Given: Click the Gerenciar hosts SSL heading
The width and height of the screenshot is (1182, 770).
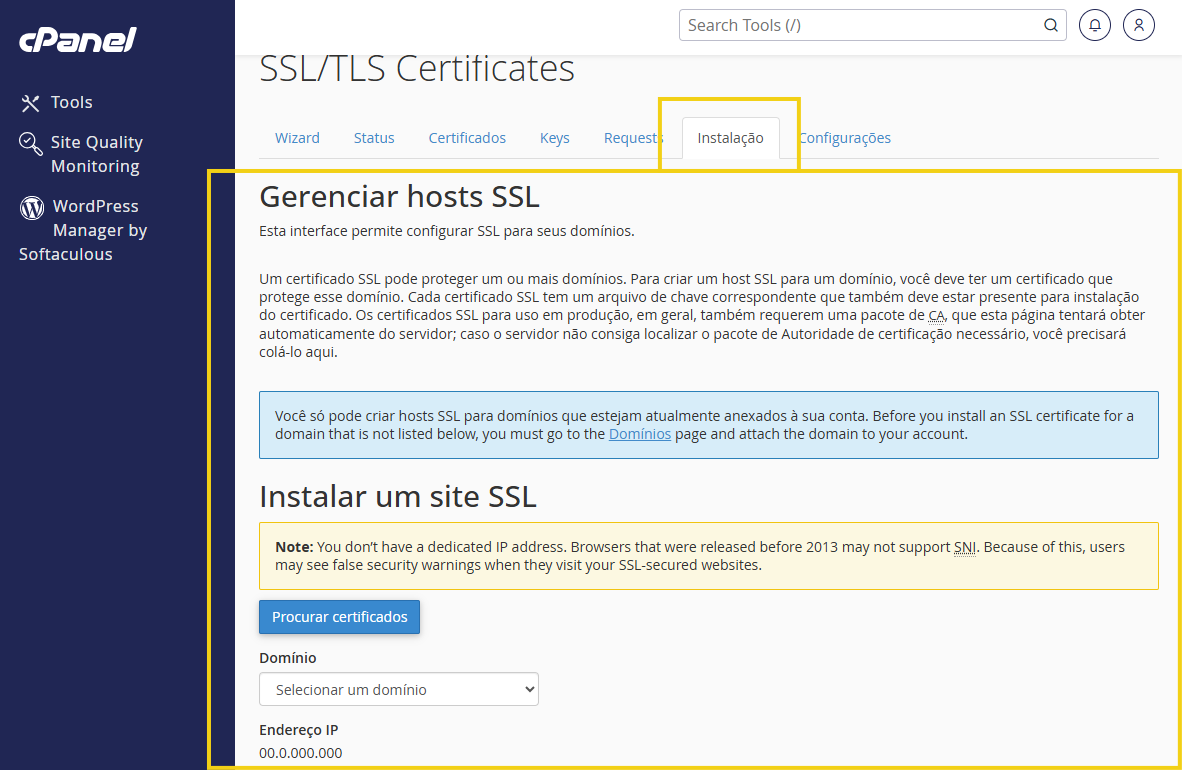Looking at the screenshot, I should 400,197.
